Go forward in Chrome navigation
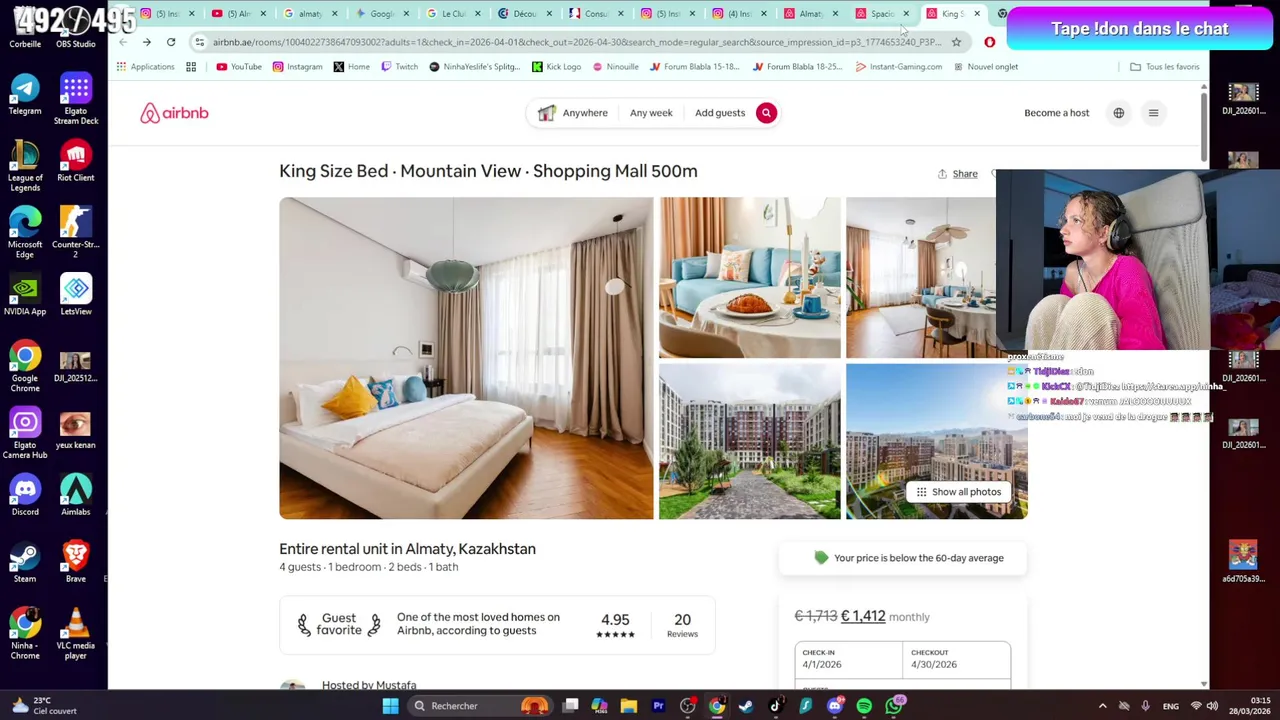The image size is (1280, 720). pos(146,42)
